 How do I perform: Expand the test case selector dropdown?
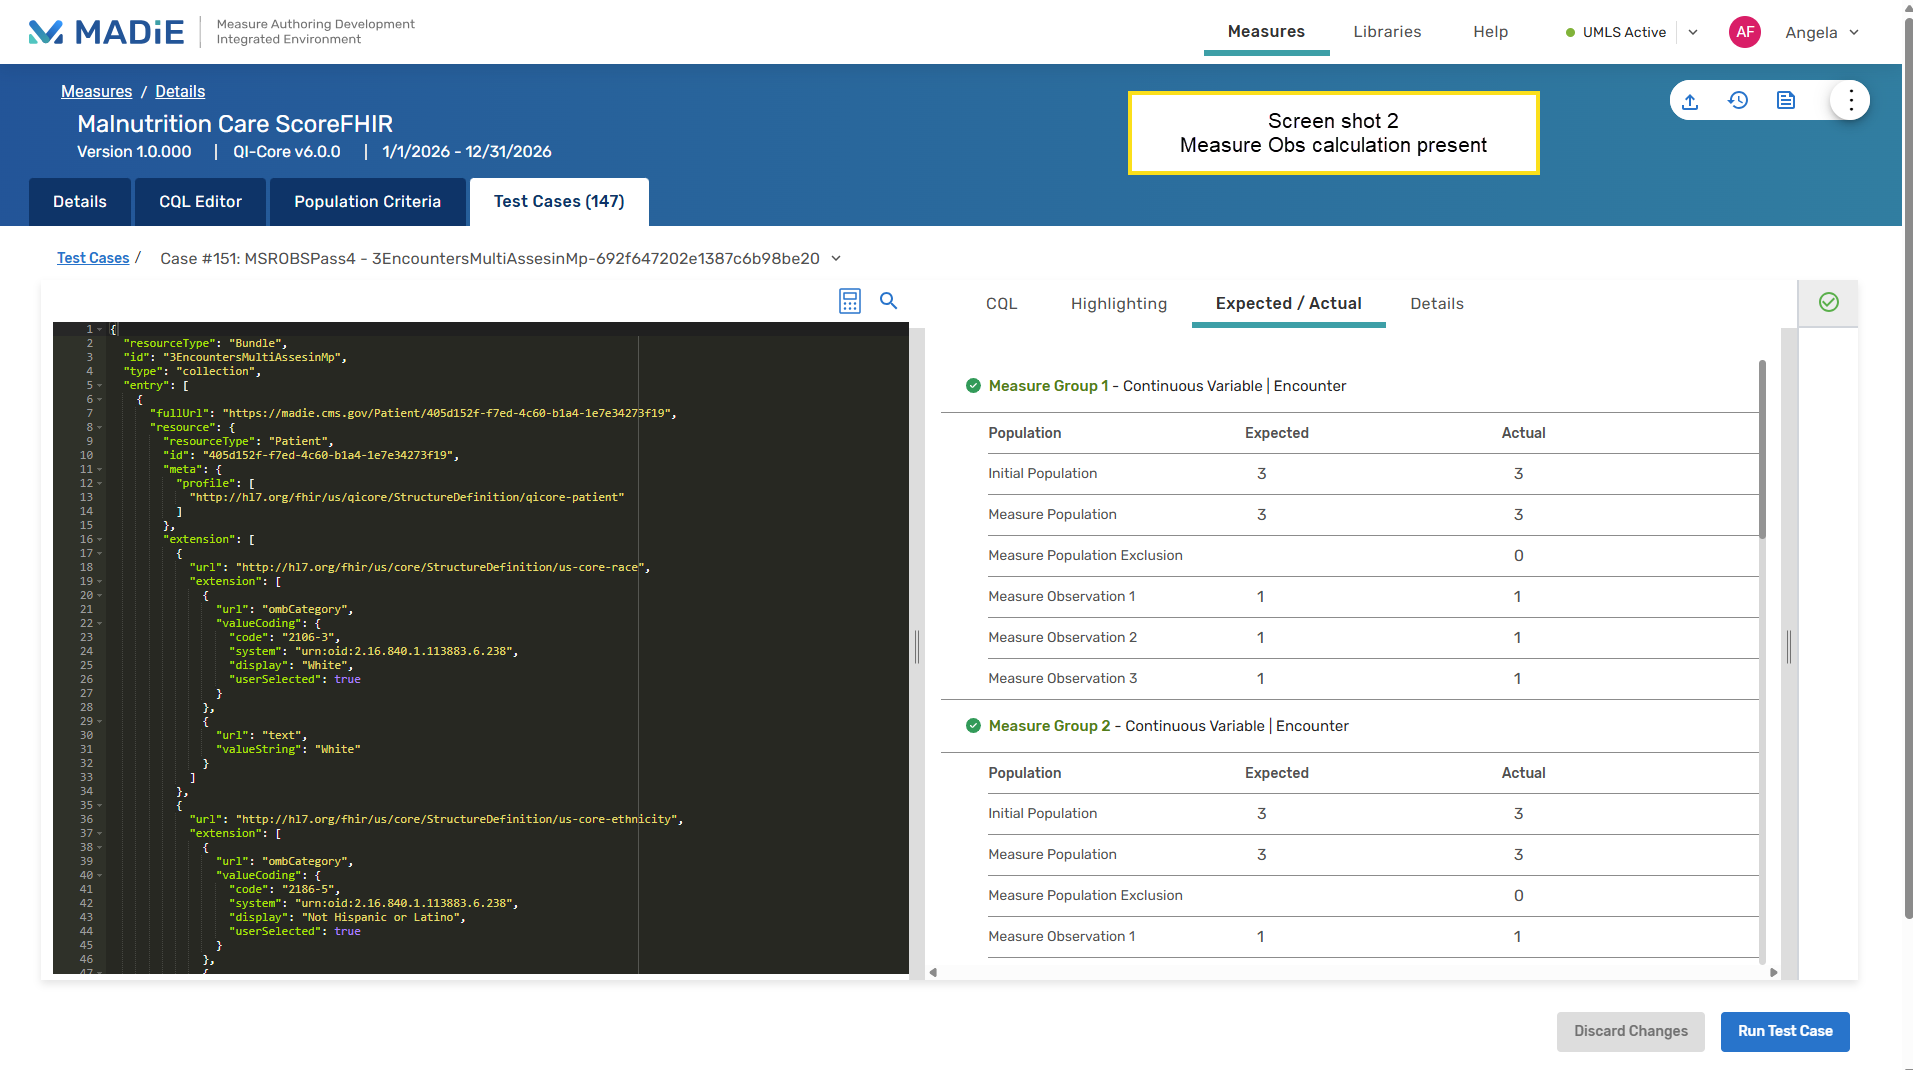[836, 259]
